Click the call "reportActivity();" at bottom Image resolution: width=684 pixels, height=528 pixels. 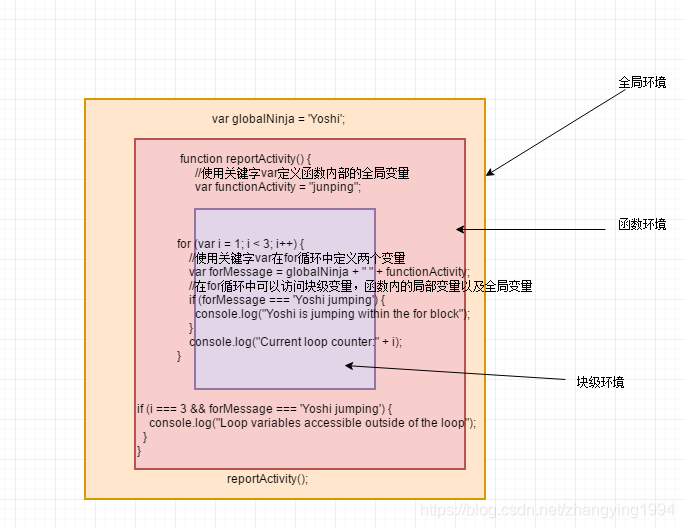(267, 479)
